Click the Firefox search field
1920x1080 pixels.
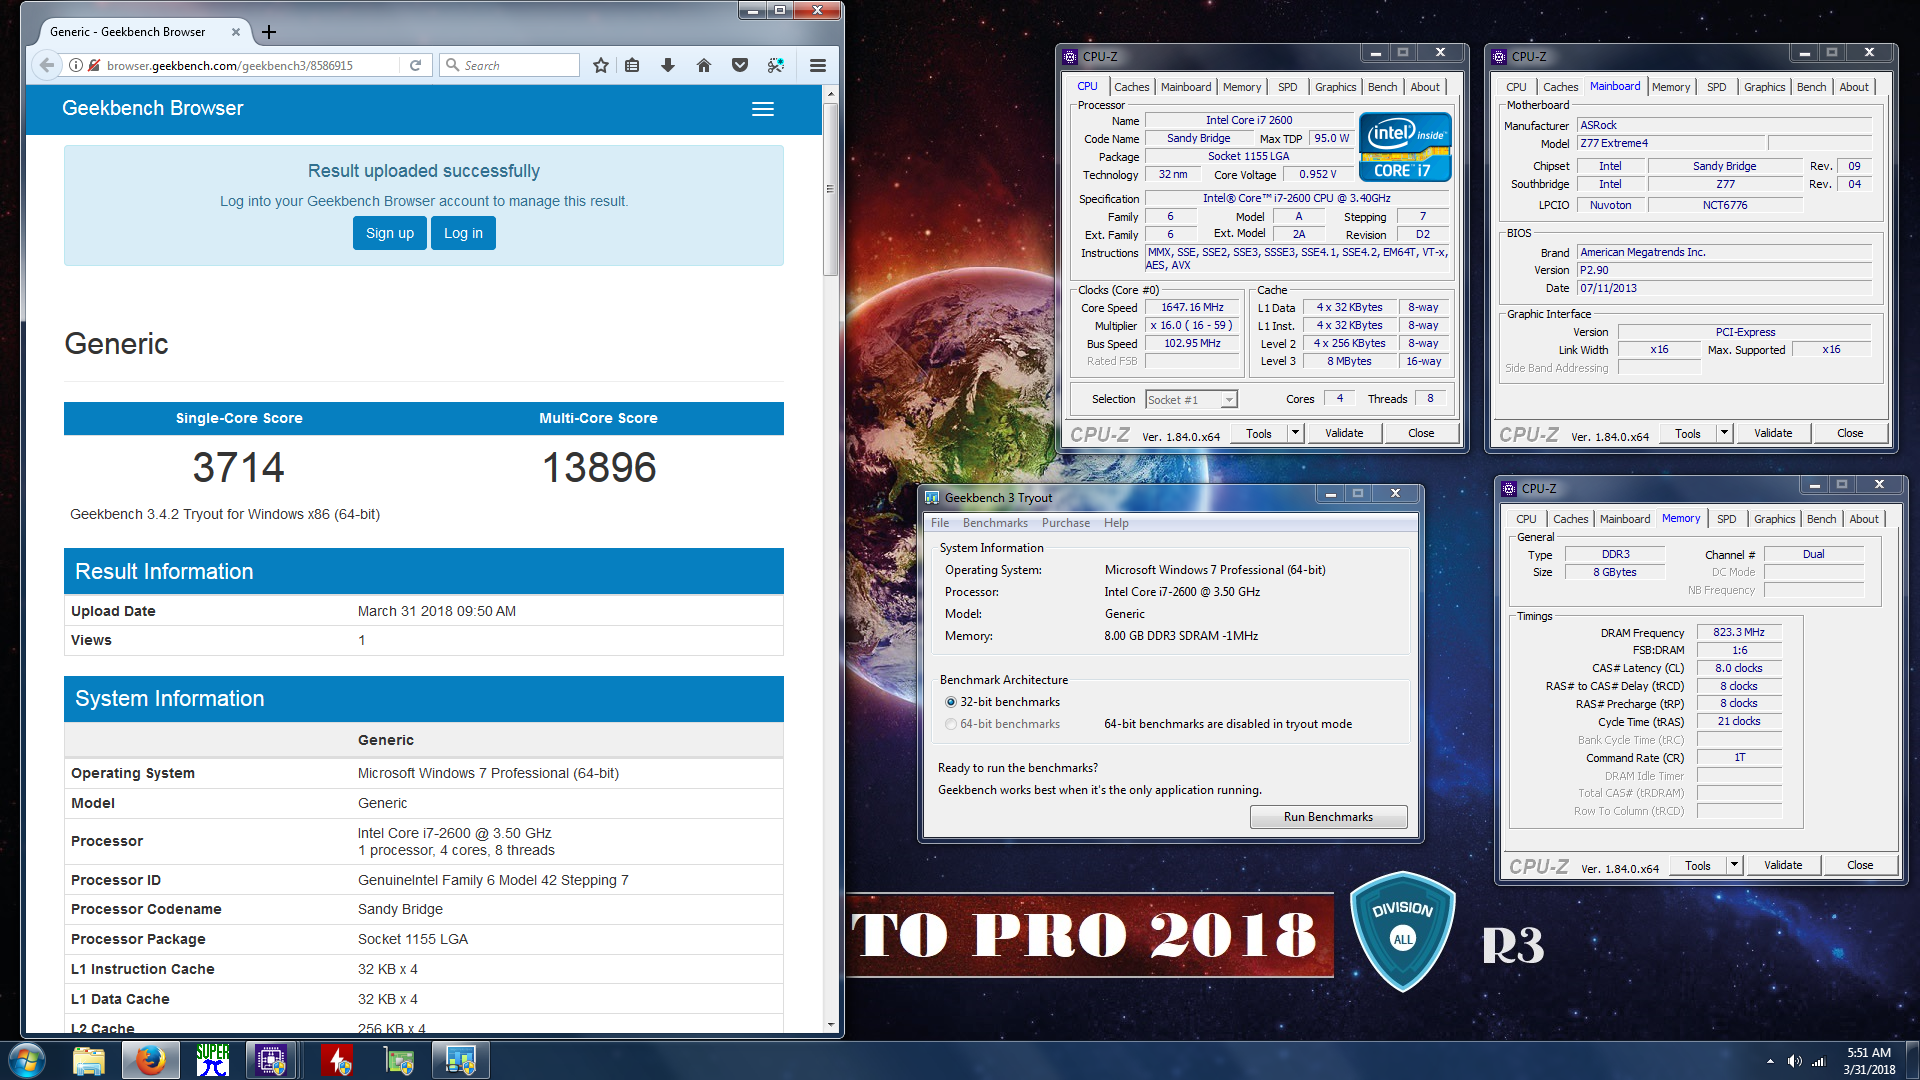point(509,65)
